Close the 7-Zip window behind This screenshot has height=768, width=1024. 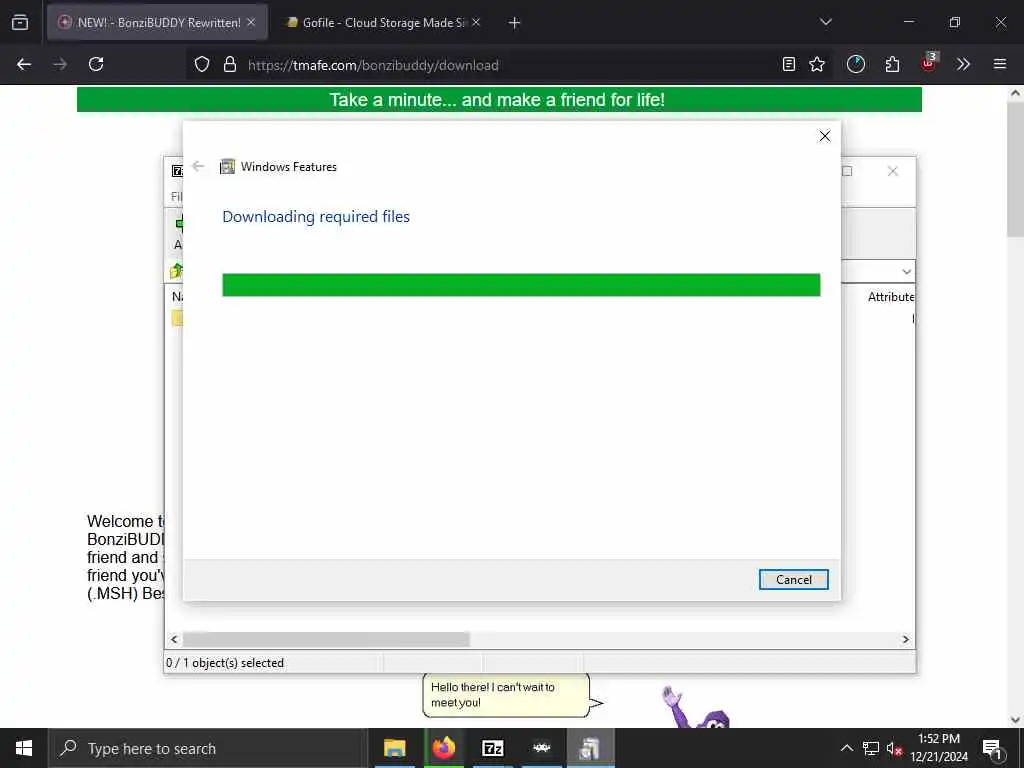pos(893,171)
